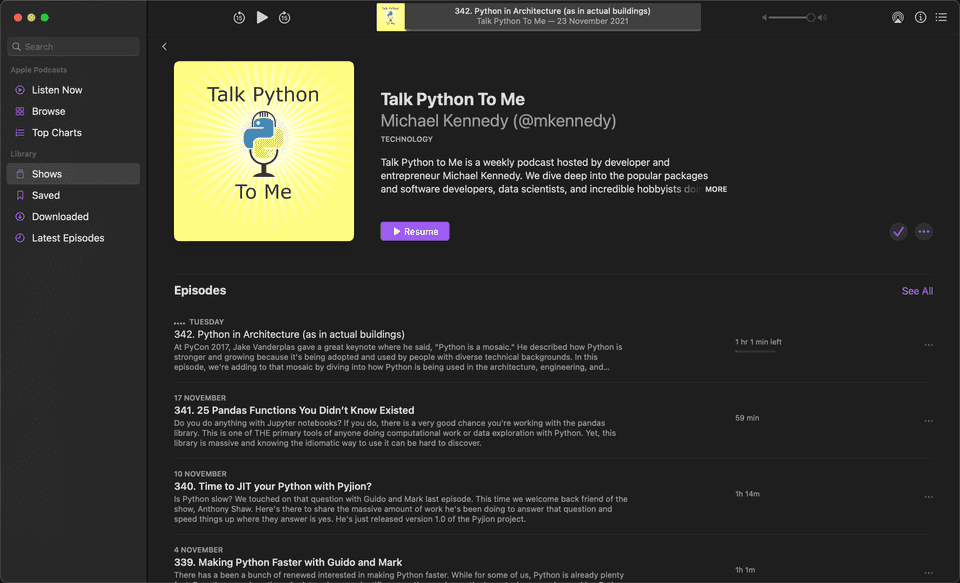The width and height of the screenshot is (960, 583).
Task: Click '1 hr 1 min left' duration
Action: tap(758, 342)
